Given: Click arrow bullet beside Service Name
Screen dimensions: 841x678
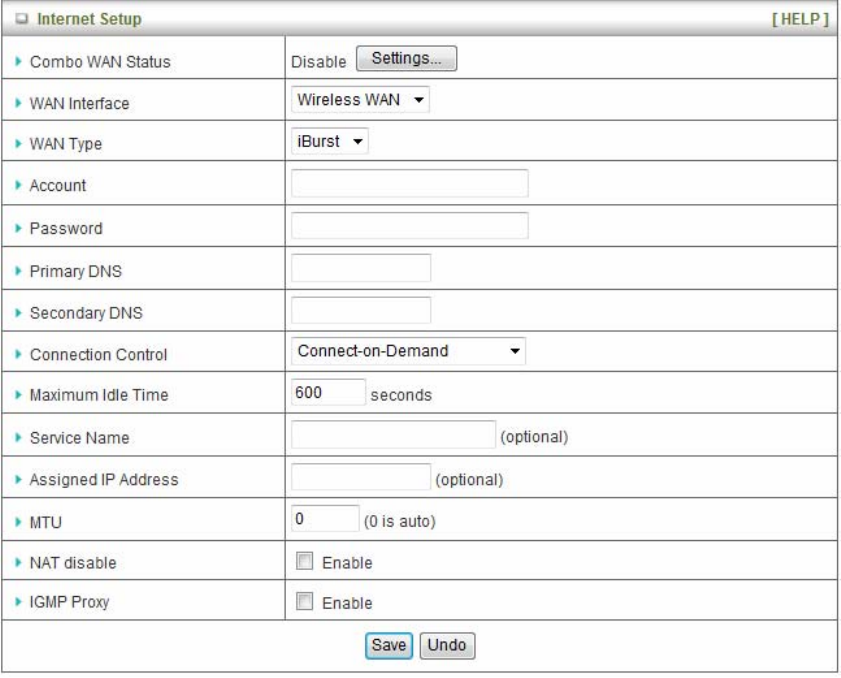Looking at the screenshot, I should click(18, 438).
